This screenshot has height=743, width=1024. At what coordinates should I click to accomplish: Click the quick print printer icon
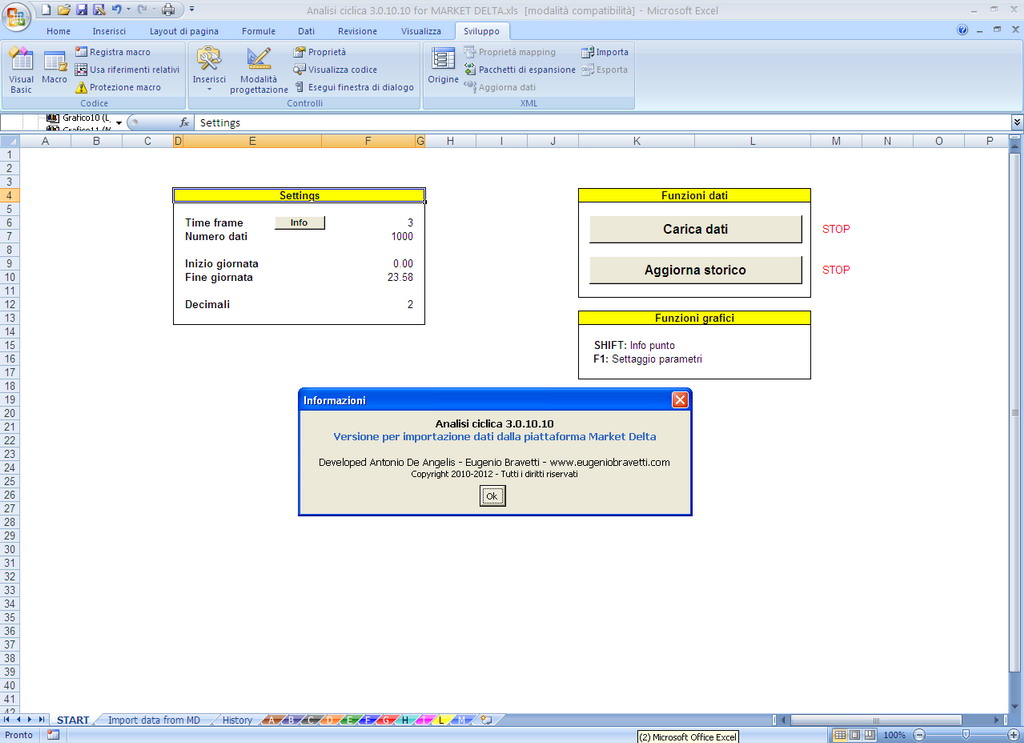[x=168, y=9]
